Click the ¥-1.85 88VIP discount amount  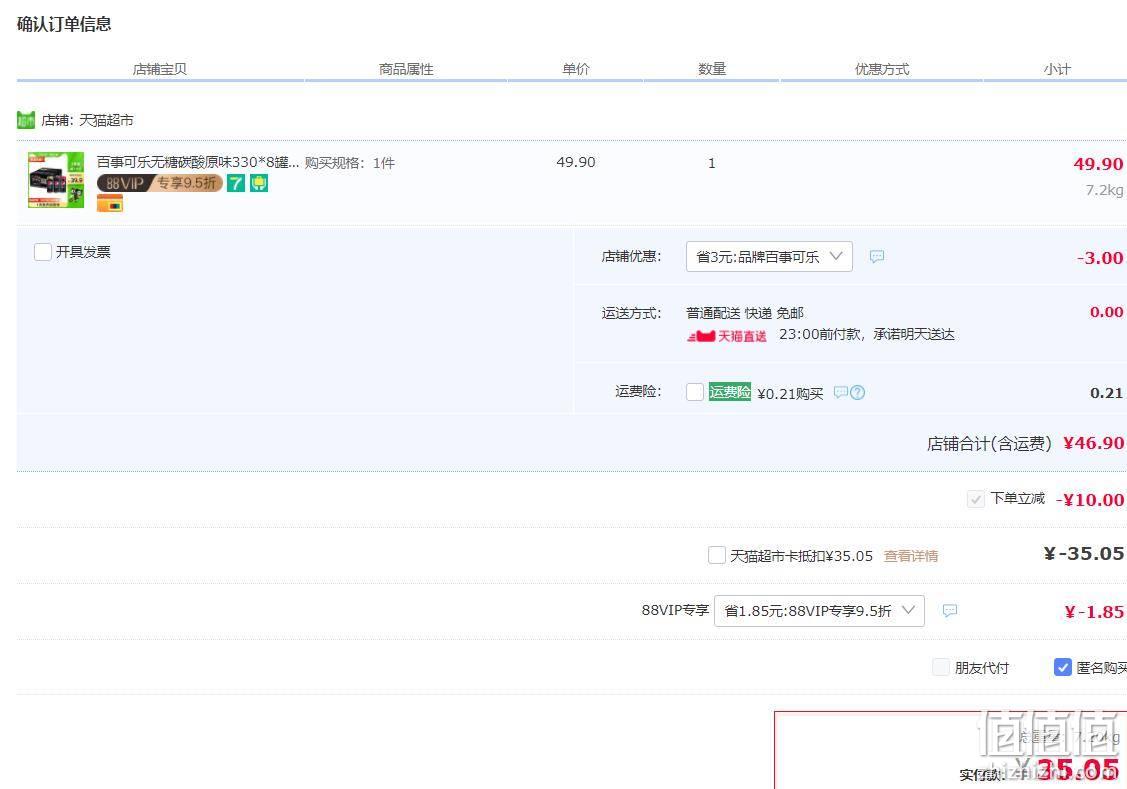(x=1094, y=612)
